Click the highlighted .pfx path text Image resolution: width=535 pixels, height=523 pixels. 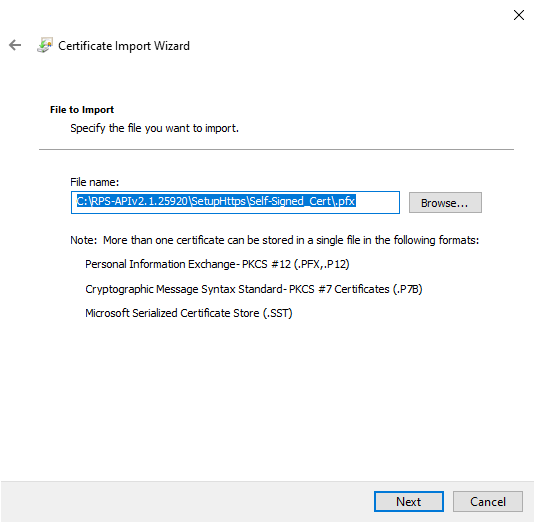pos(216,201)
